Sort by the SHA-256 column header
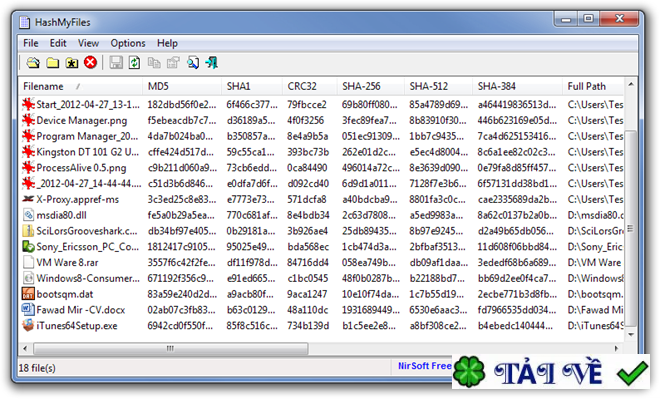Image resolution: width=660 pixels, height=399 pixels. click(370, 86)
